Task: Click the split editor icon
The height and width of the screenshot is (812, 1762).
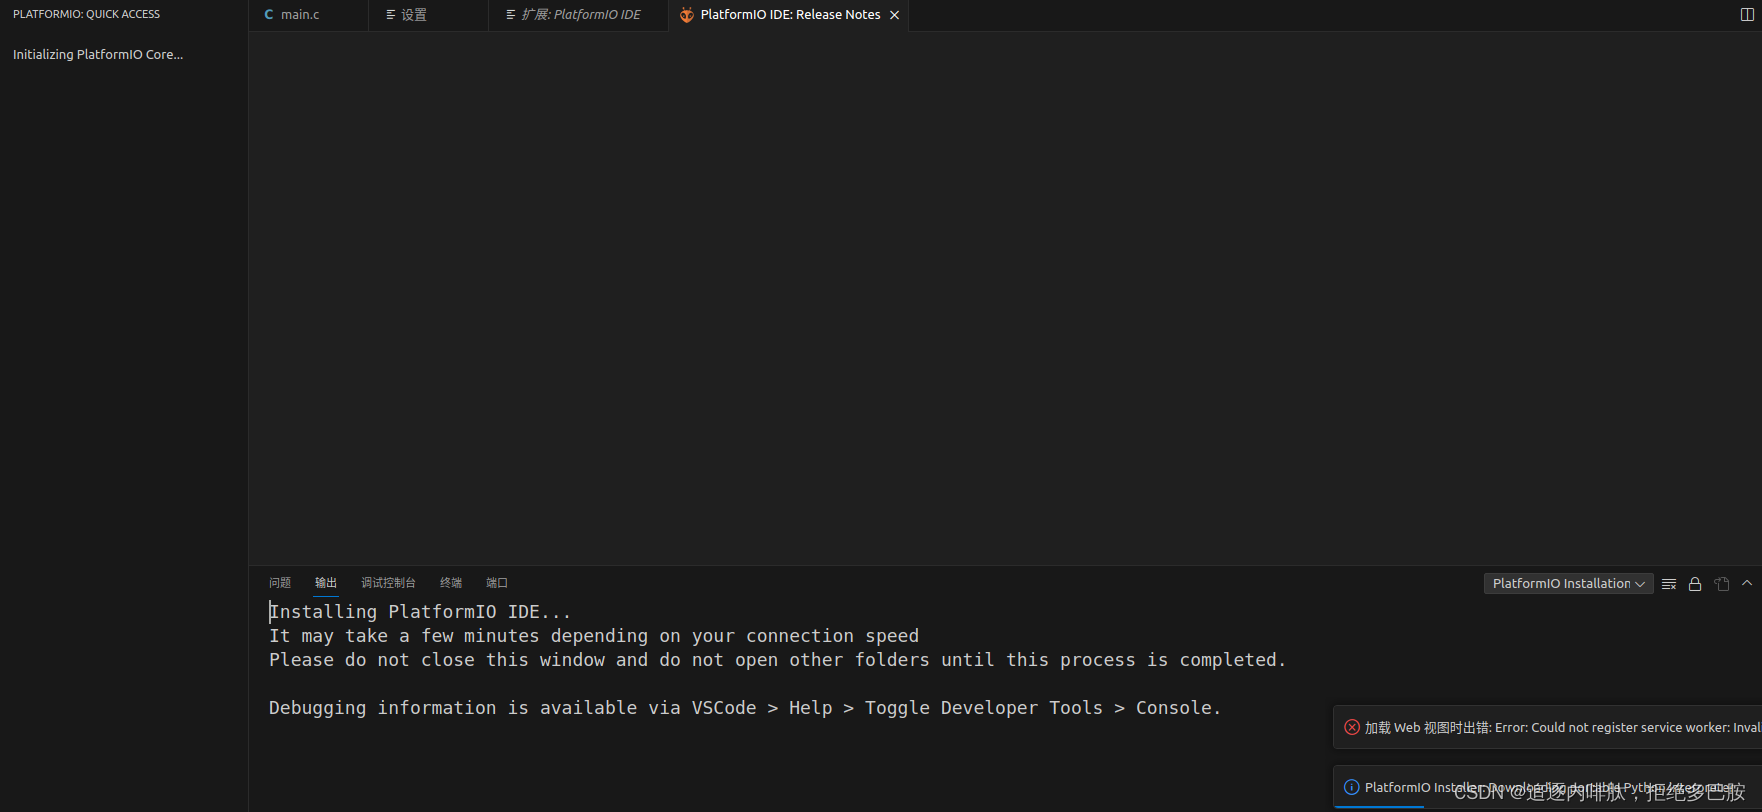Action: (1747, 15)
